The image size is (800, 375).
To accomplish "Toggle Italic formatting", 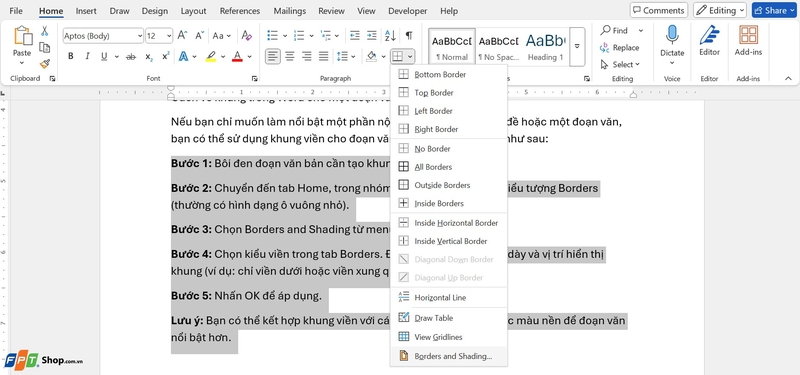I will pyautogui.click(x=87, y=57).
